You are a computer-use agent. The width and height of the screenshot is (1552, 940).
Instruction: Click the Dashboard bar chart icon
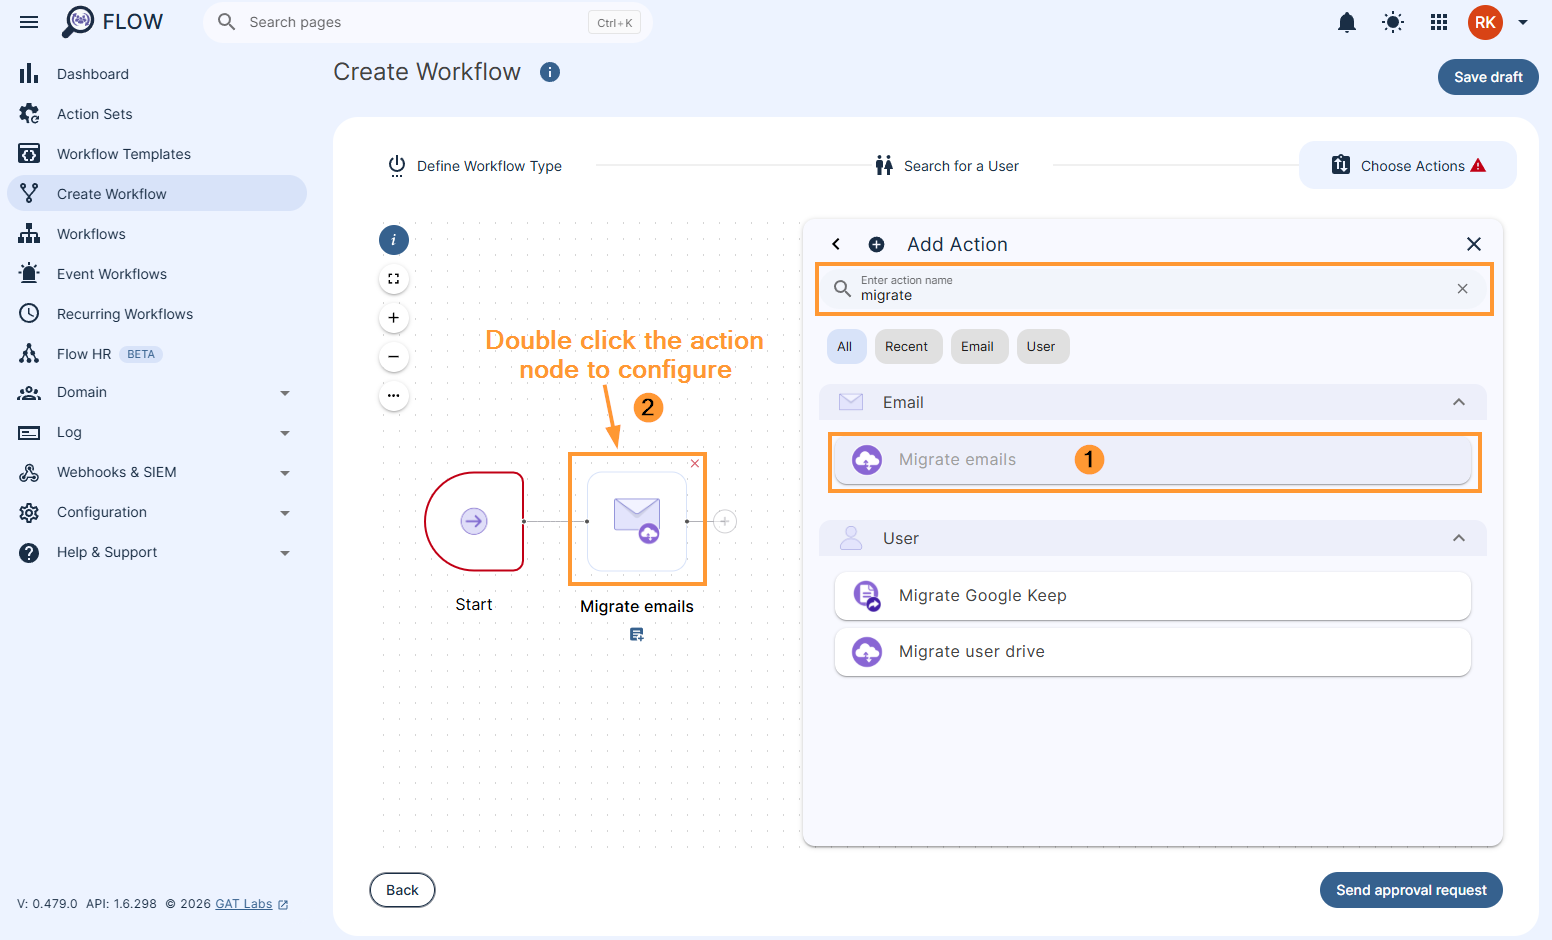(x=29, y=74)
